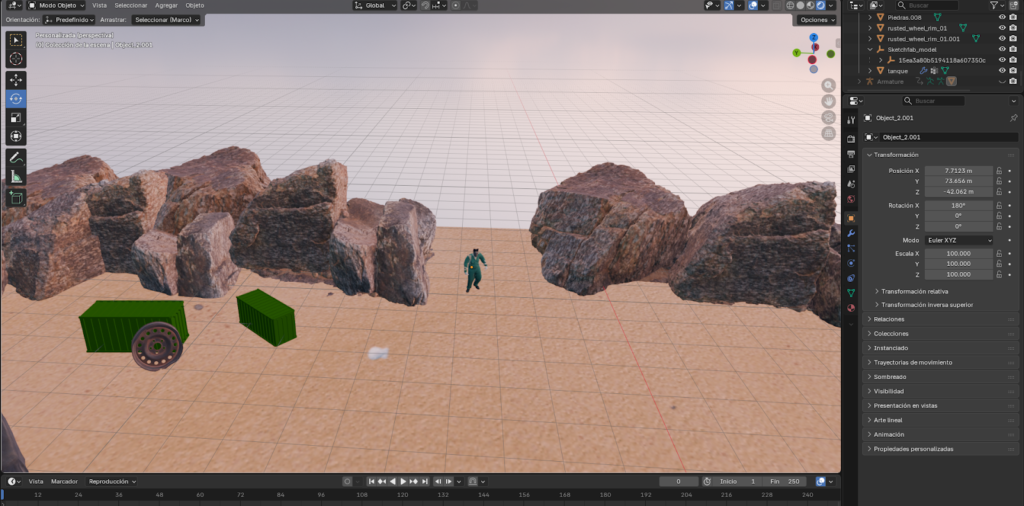Click the viewport zoom magnifier icon
Viewport: 1024px width, 506px height.
(x=829, y=86)
